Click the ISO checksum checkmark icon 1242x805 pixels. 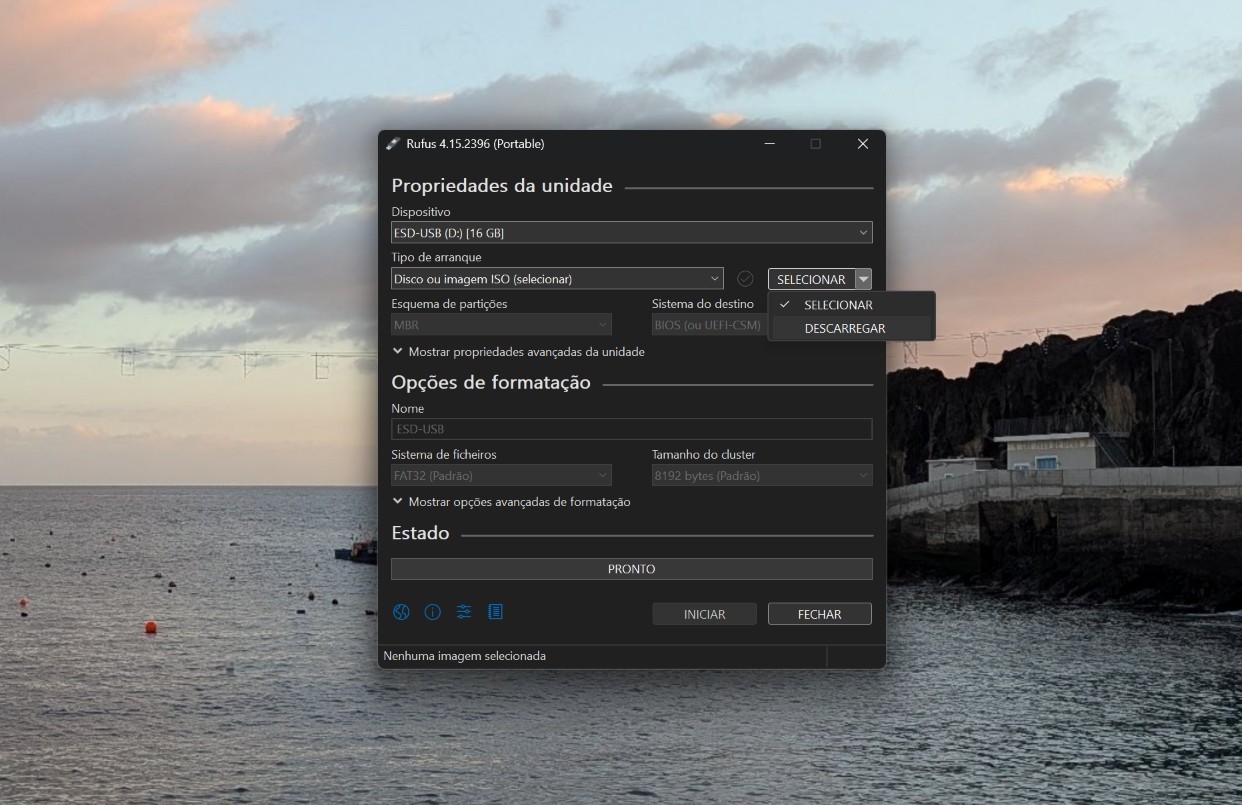(x=745, y=279)
